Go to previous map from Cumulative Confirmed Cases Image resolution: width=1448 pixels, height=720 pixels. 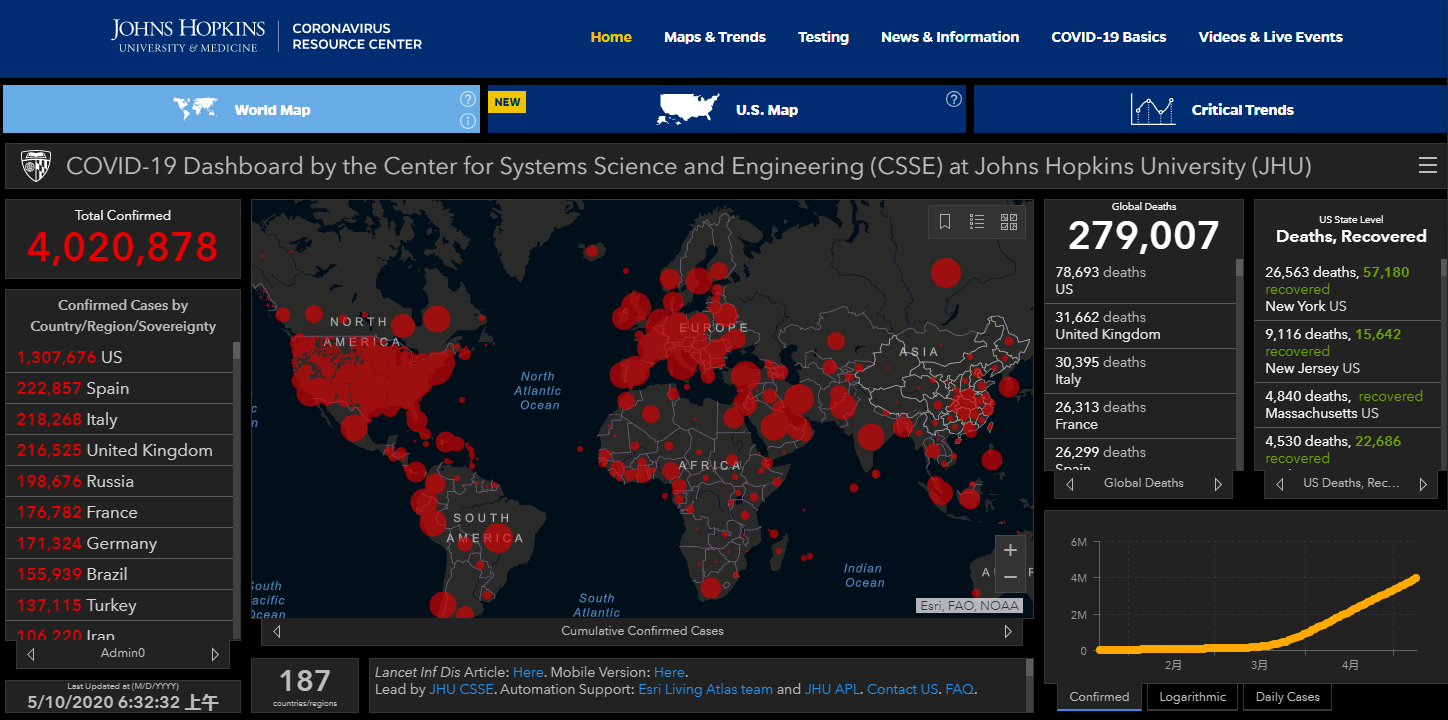(277, 631)
